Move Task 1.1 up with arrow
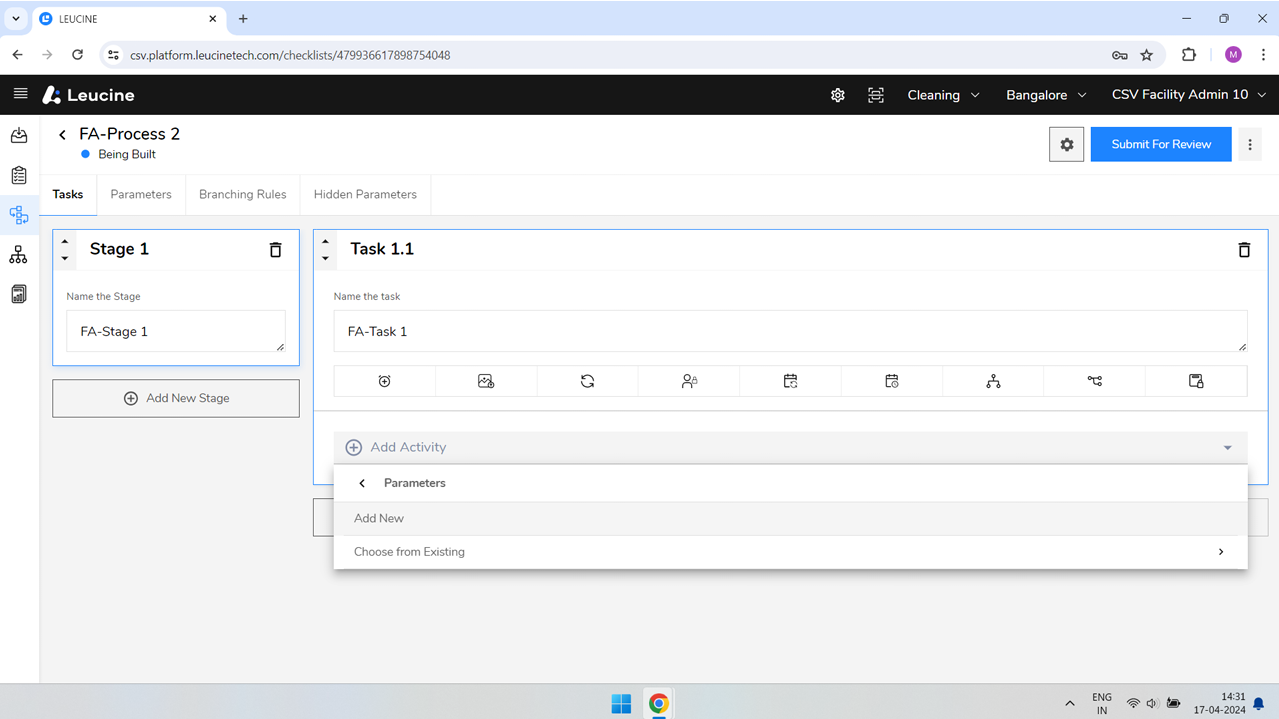1279x719 pixels. click(x=325, y=241)
